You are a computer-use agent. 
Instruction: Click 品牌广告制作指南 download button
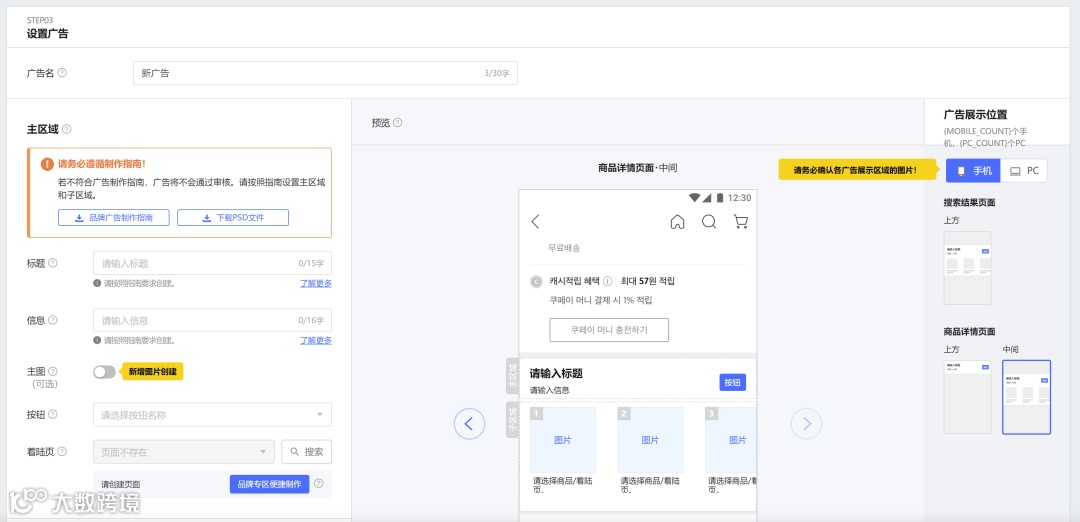pyautogui.click(x=114, y=218)
